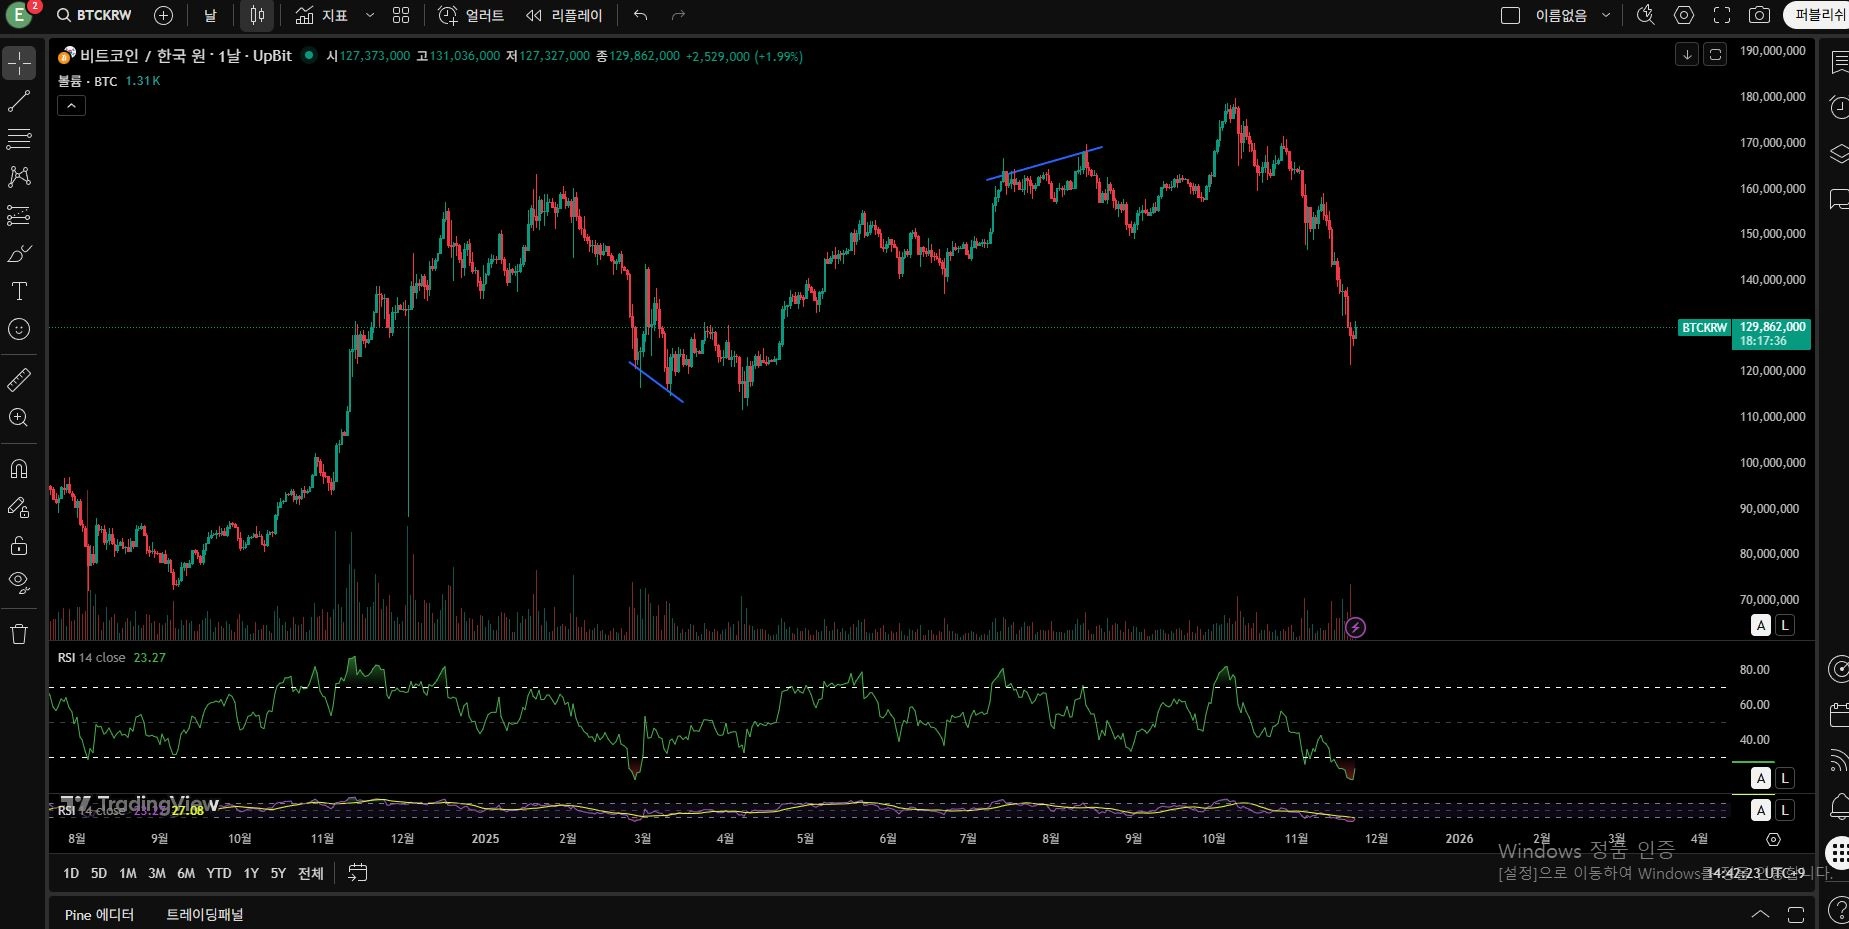Toggle auto scale on price chart
Viewport: 1849px width, 929px height.
pyautogui.click(x=1761, y=625)
